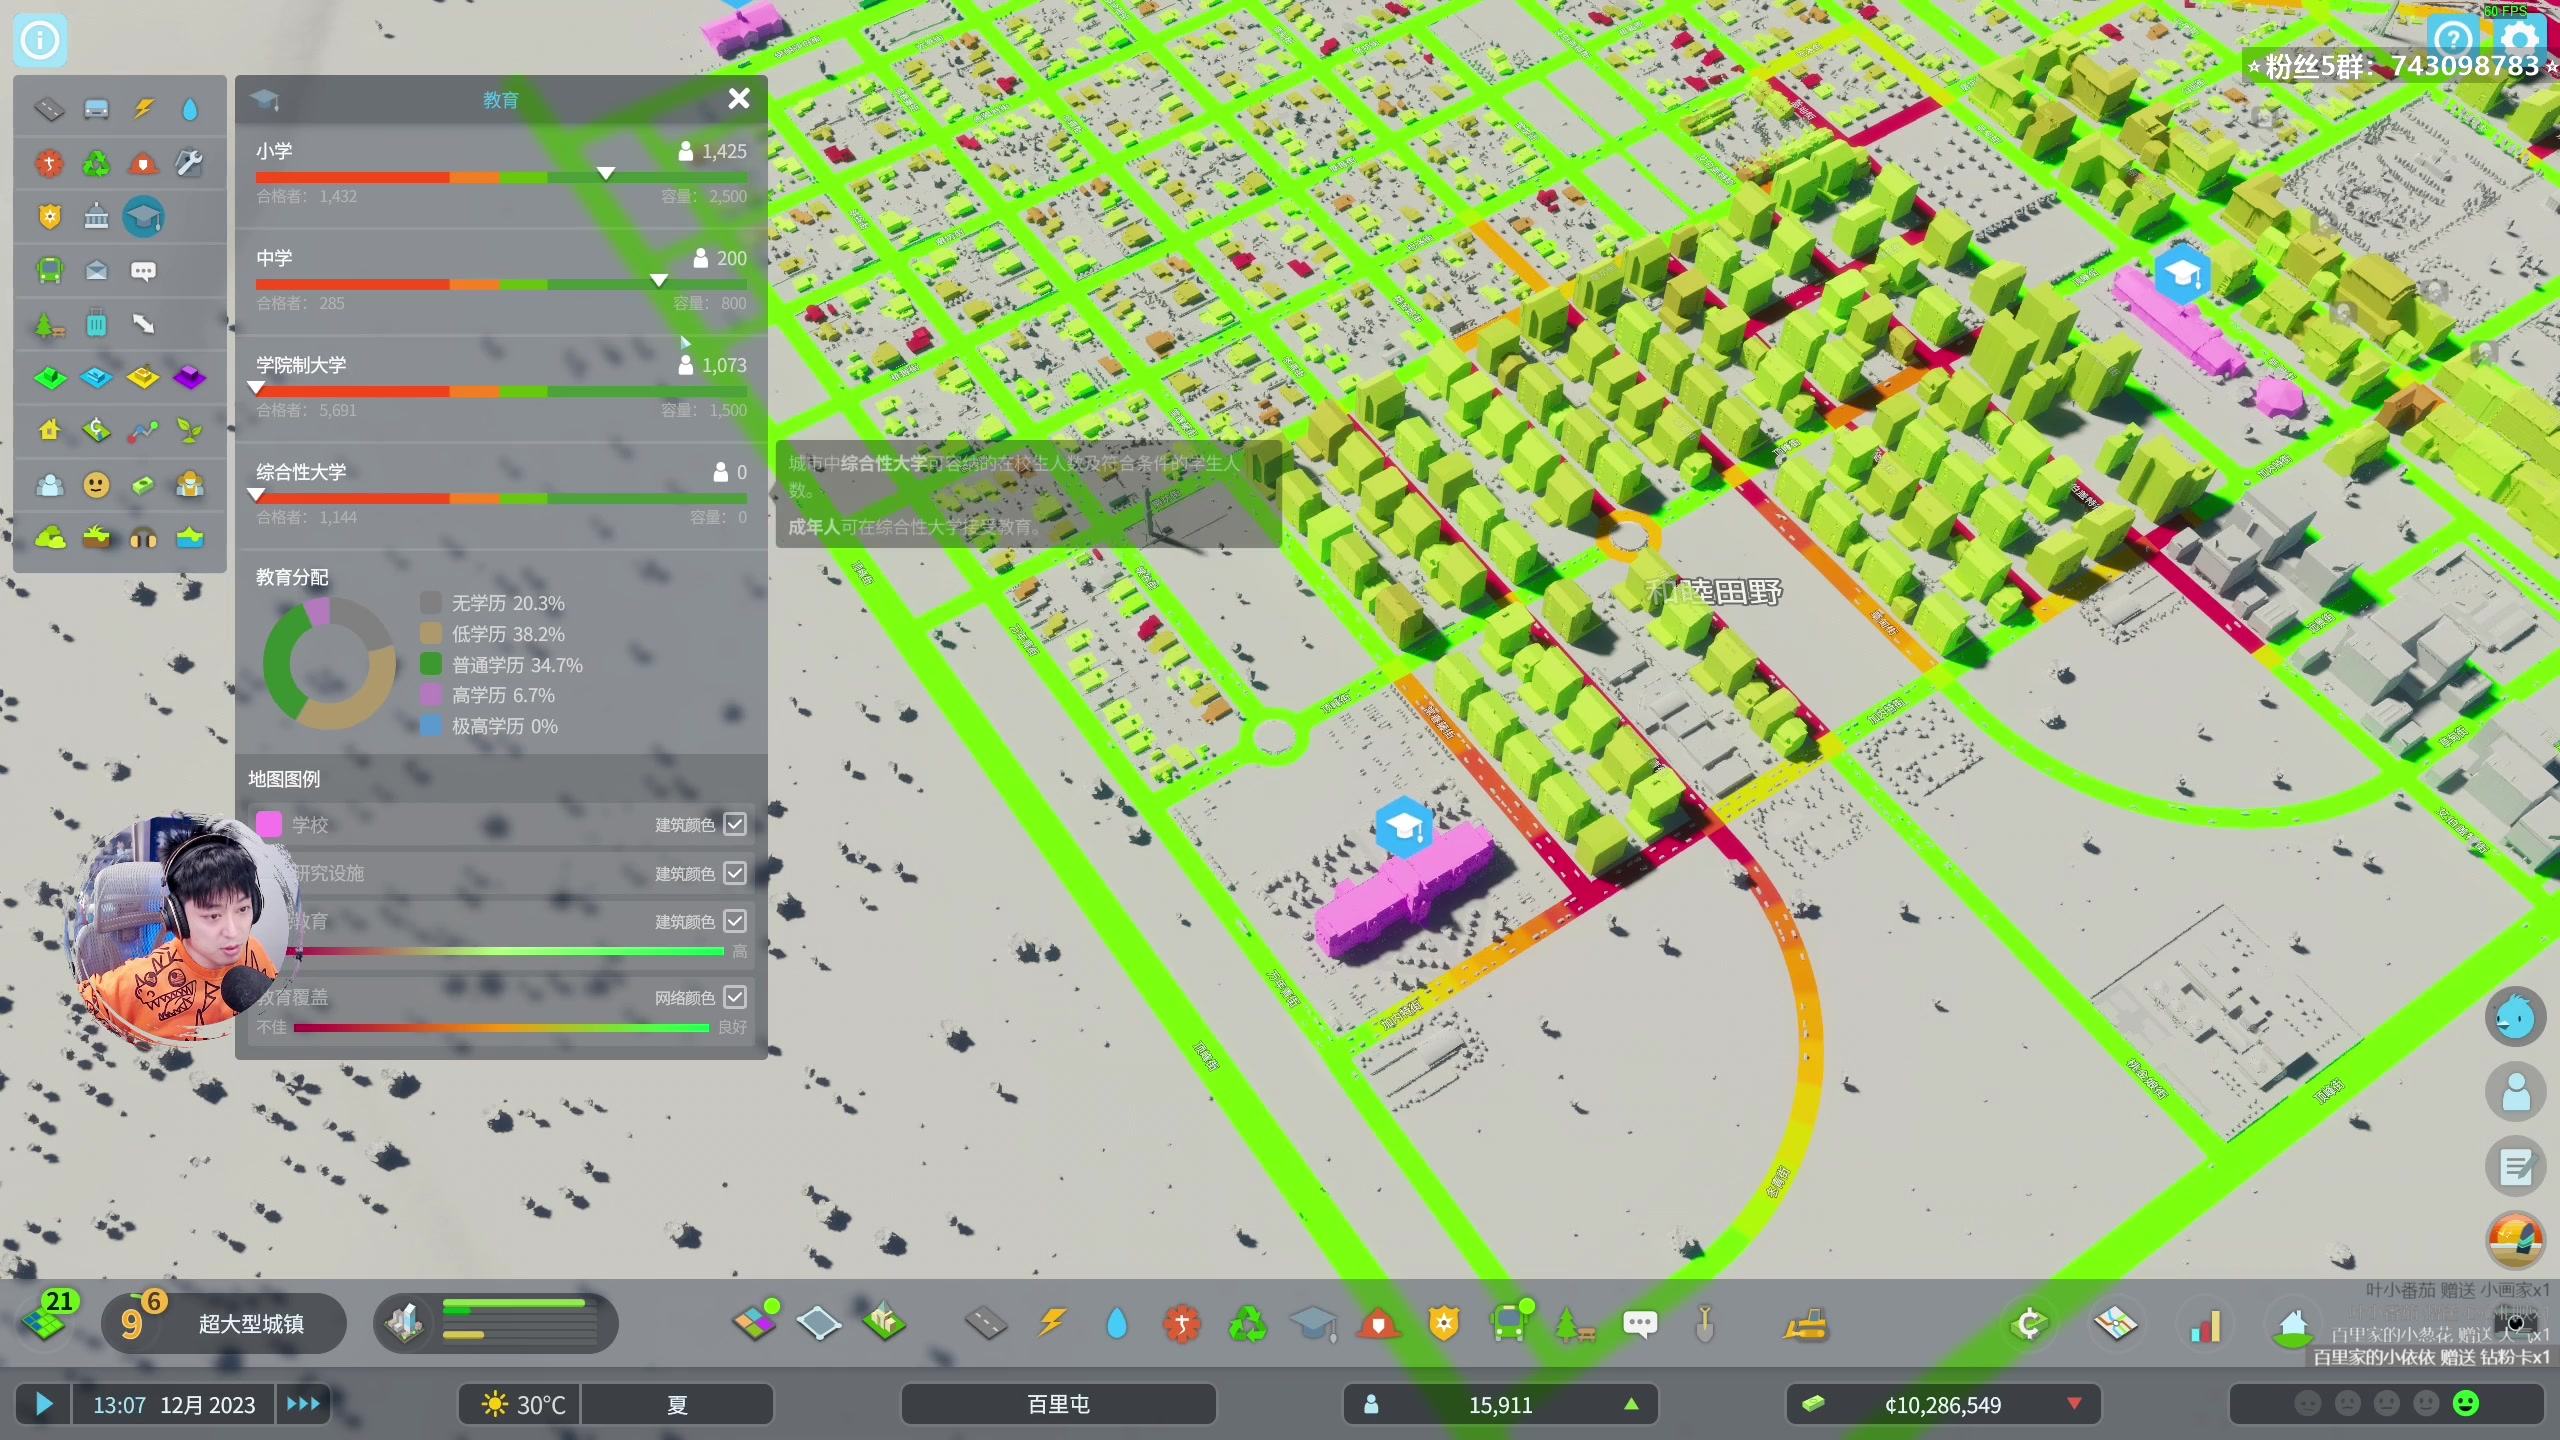Click the education distribution donut chart
The width and height of the screenshot is (2560, 1440).
click(329, 664)
